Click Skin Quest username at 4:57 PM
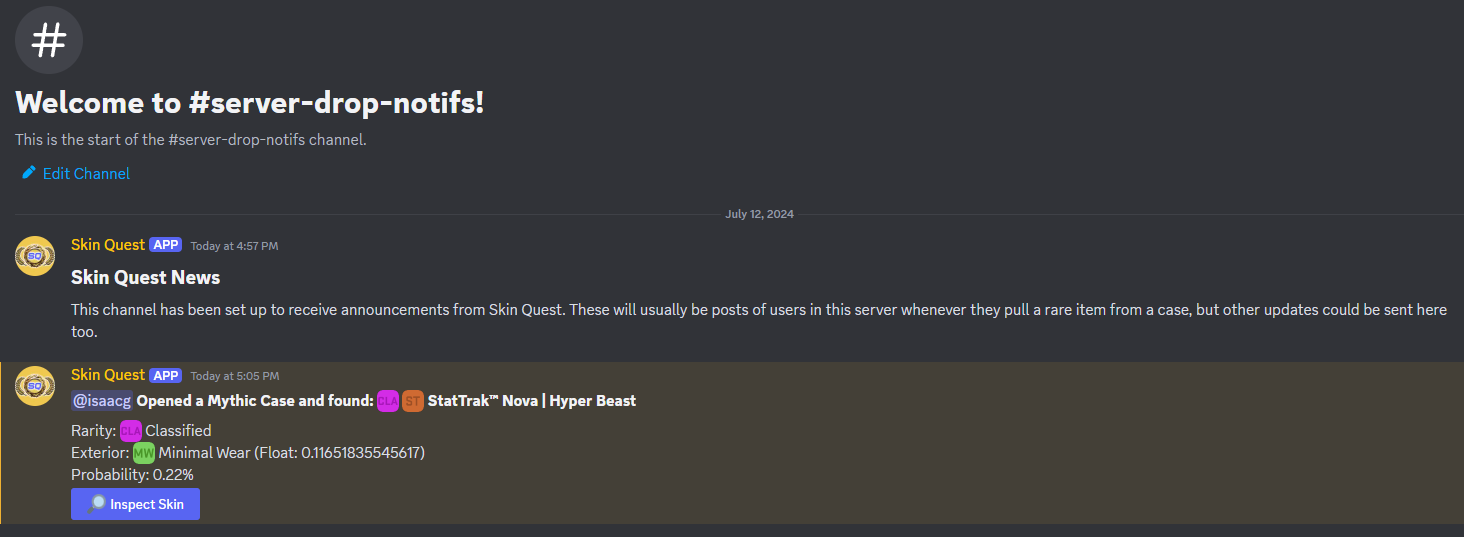 pyautogui.click(x=108, y=245)
